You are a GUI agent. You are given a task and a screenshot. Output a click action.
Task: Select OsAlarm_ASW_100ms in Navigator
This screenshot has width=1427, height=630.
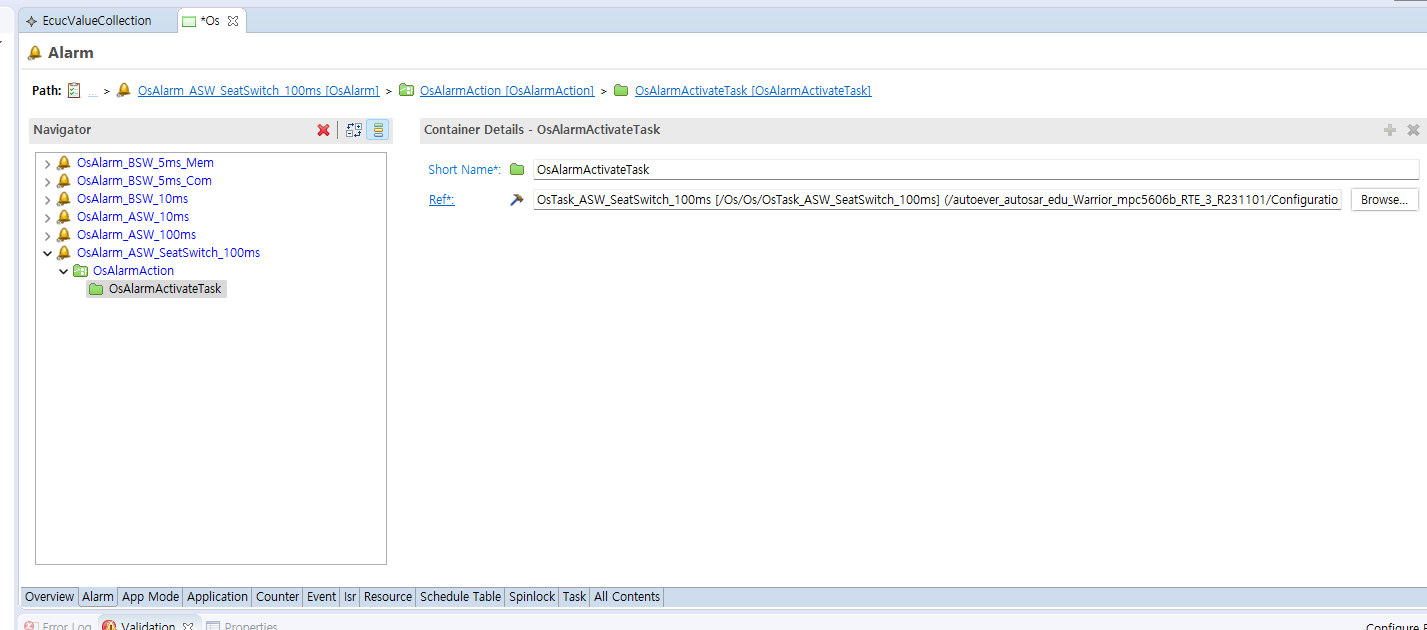[x=136, y=235]
